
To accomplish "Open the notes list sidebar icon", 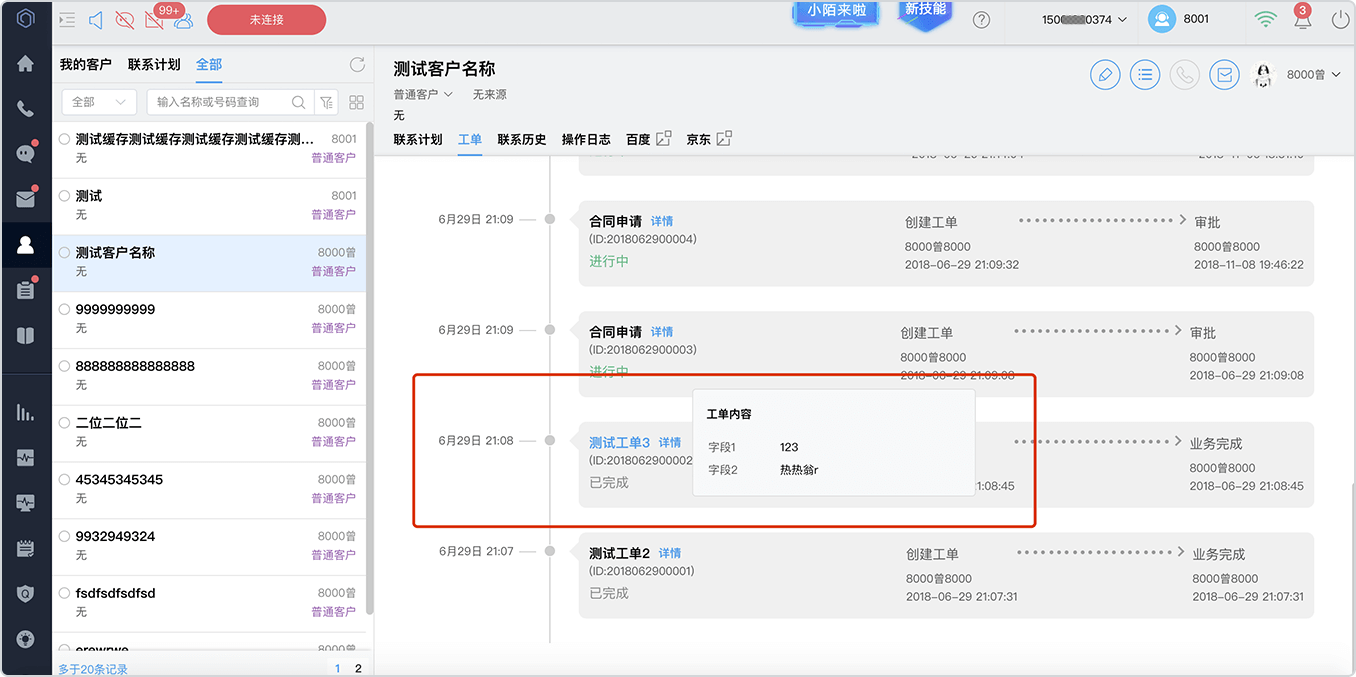I will click(25, 548).
